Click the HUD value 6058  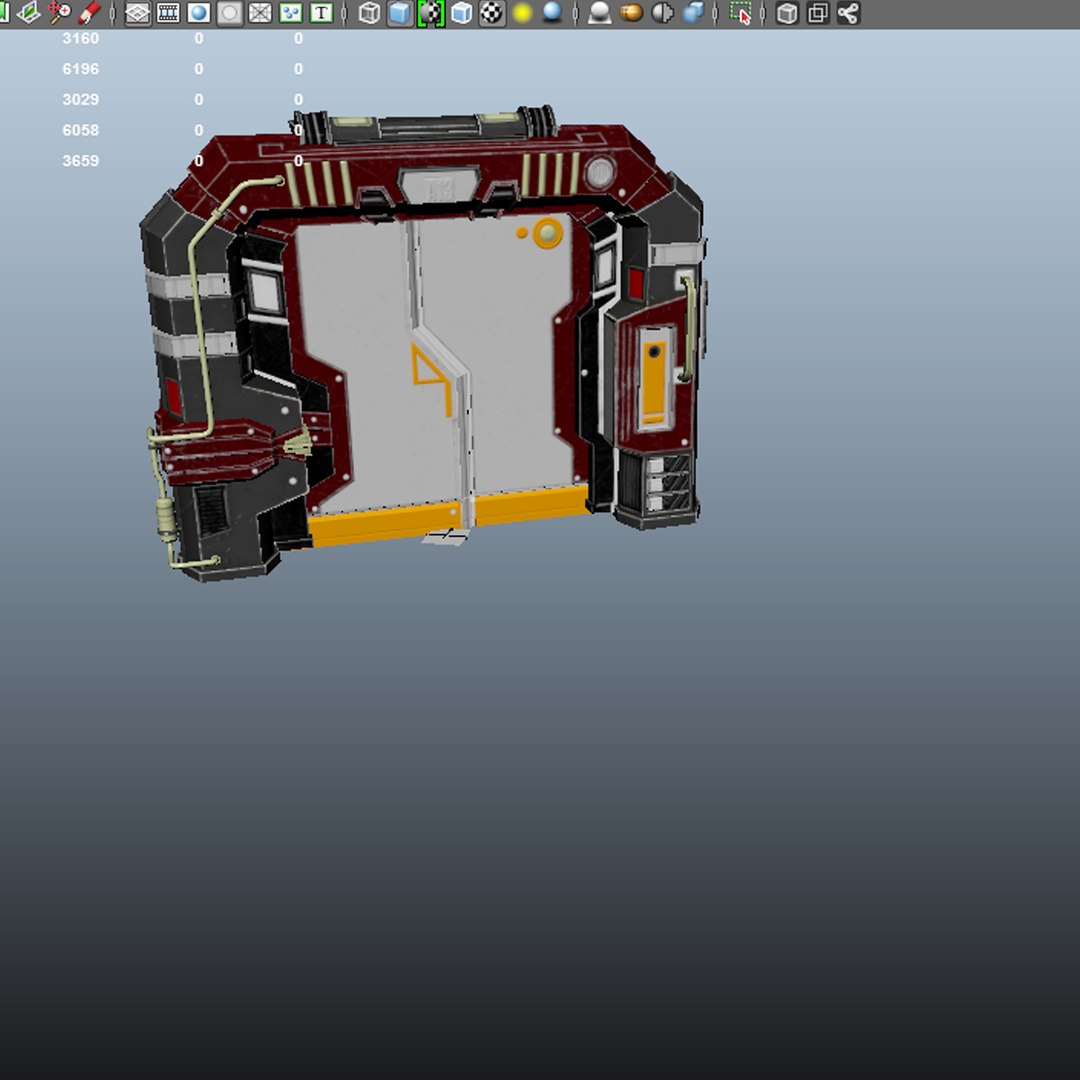pyautogui.click(x=81, y=130)
